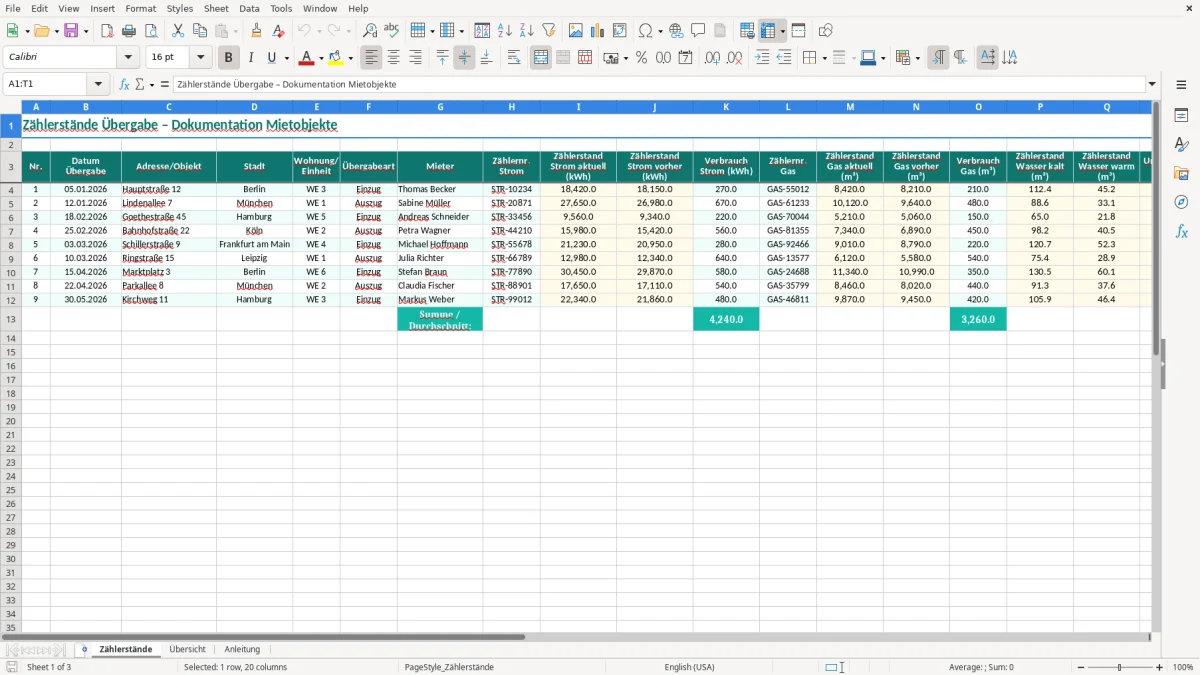Click the Save document icon
Viewport: 1200px width, 675px height.
71,30
